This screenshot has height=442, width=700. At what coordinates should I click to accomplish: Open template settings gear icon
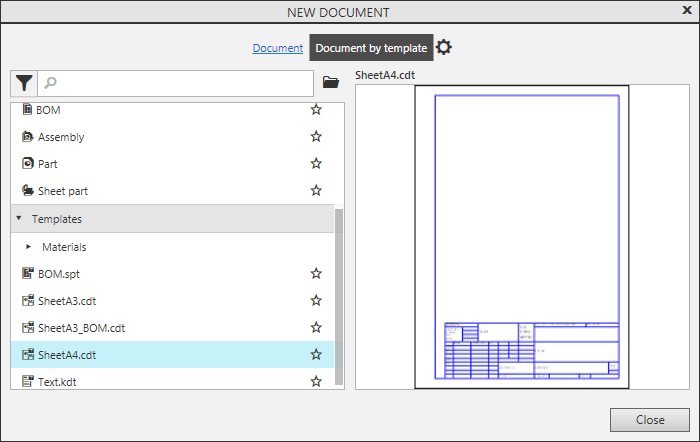tap(445, 48)
